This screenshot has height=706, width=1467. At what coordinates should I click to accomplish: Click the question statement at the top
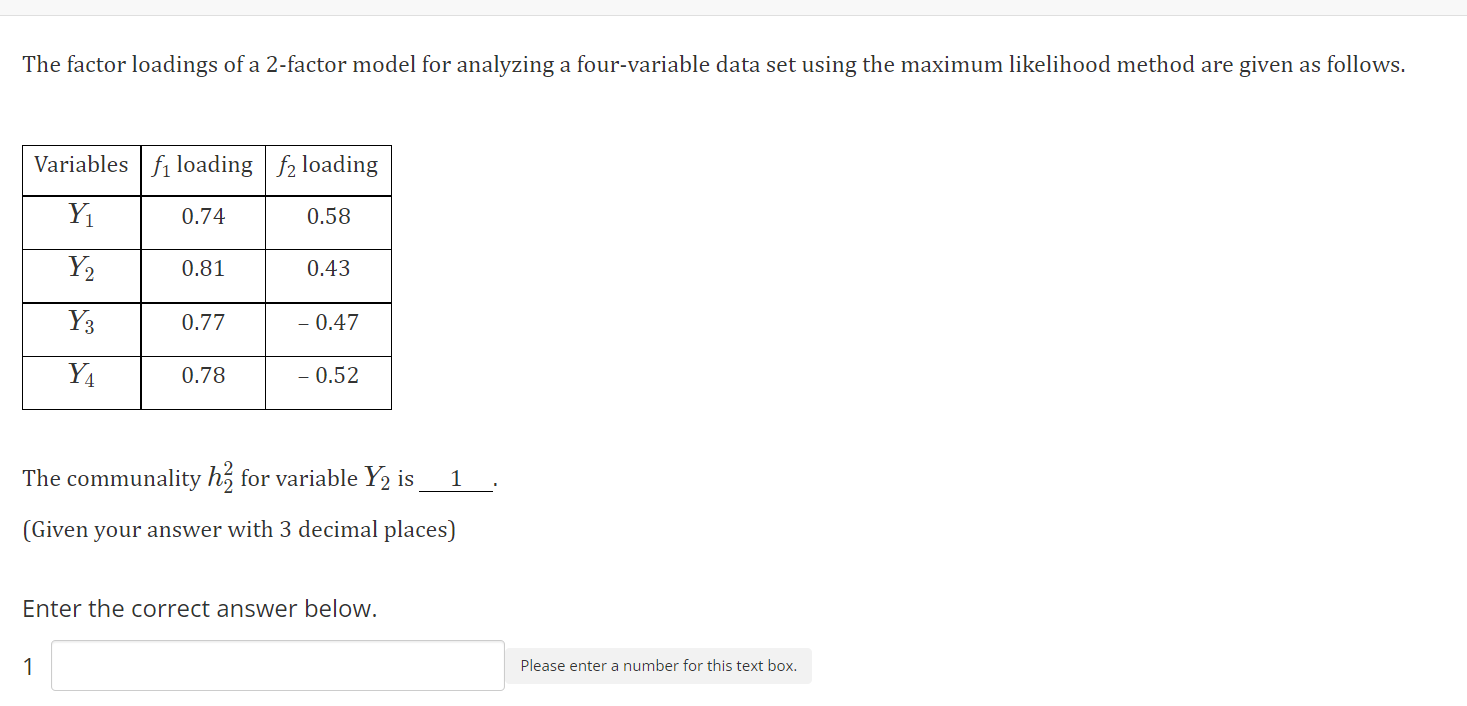click(712, 64)
